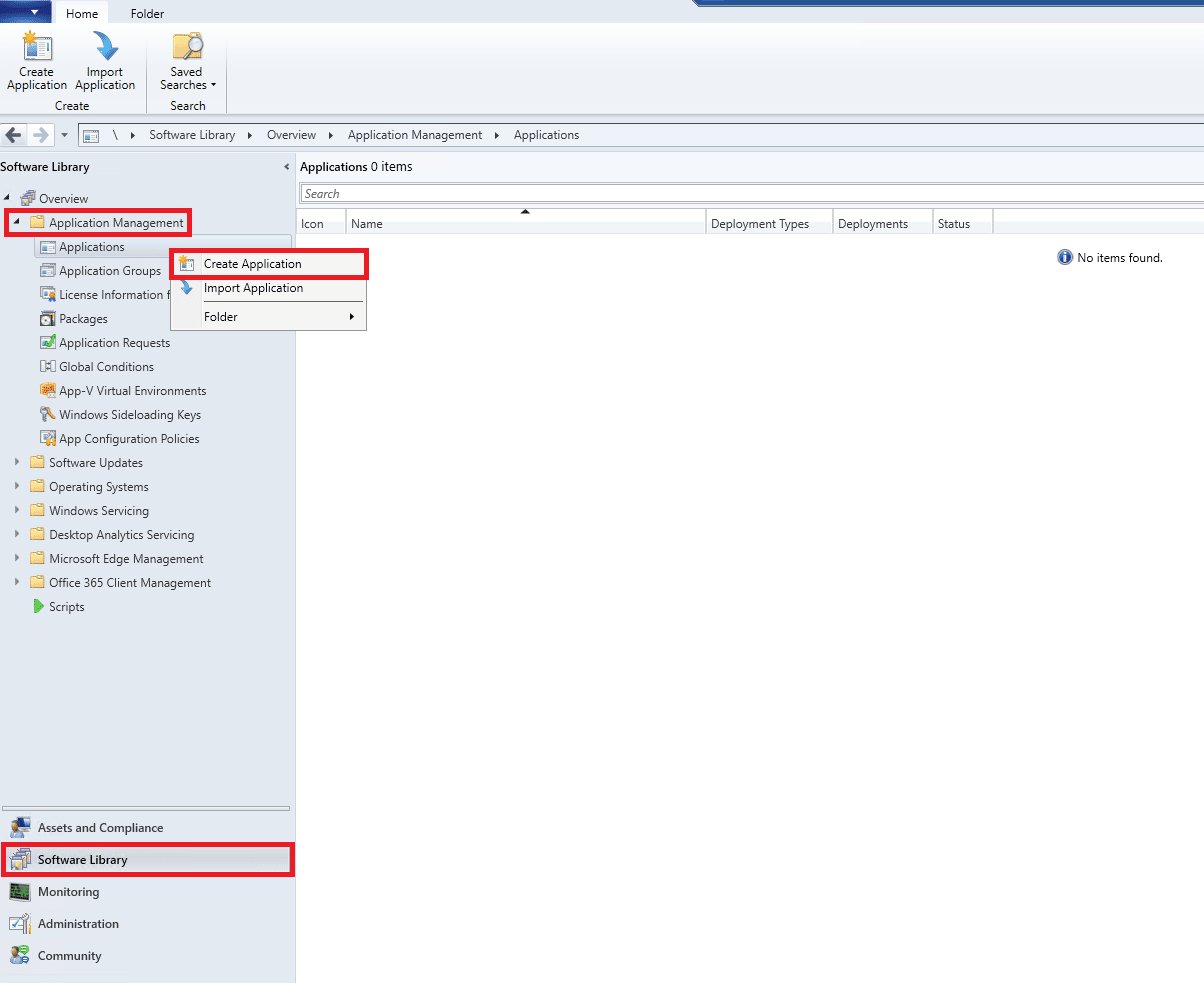Go to the Administration workspace
The width and height of the screenshot is (1204, 983).
78,924
